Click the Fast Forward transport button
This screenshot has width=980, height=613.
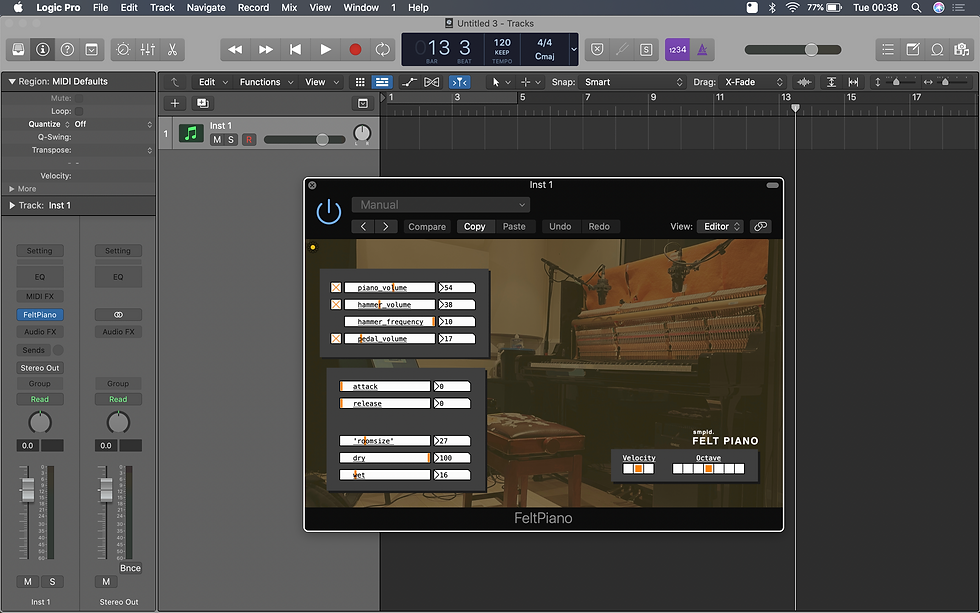pyautogui.click(x=266, y=49)
